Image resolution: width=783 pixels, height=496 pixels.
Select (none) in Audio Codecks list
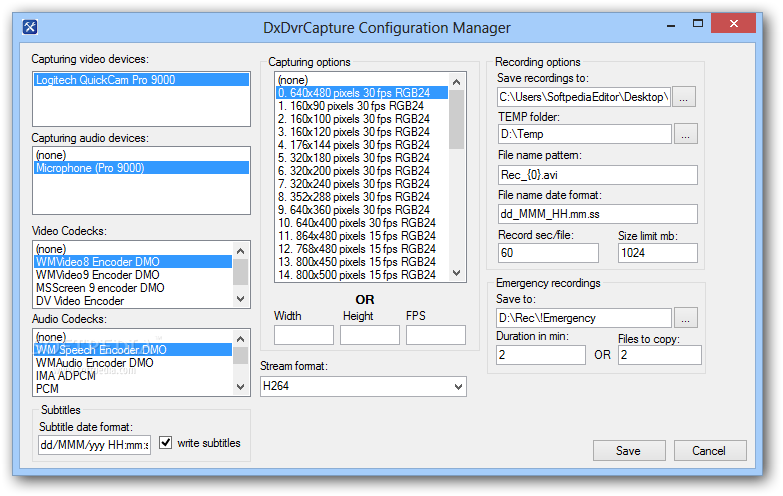coord(133,337)
